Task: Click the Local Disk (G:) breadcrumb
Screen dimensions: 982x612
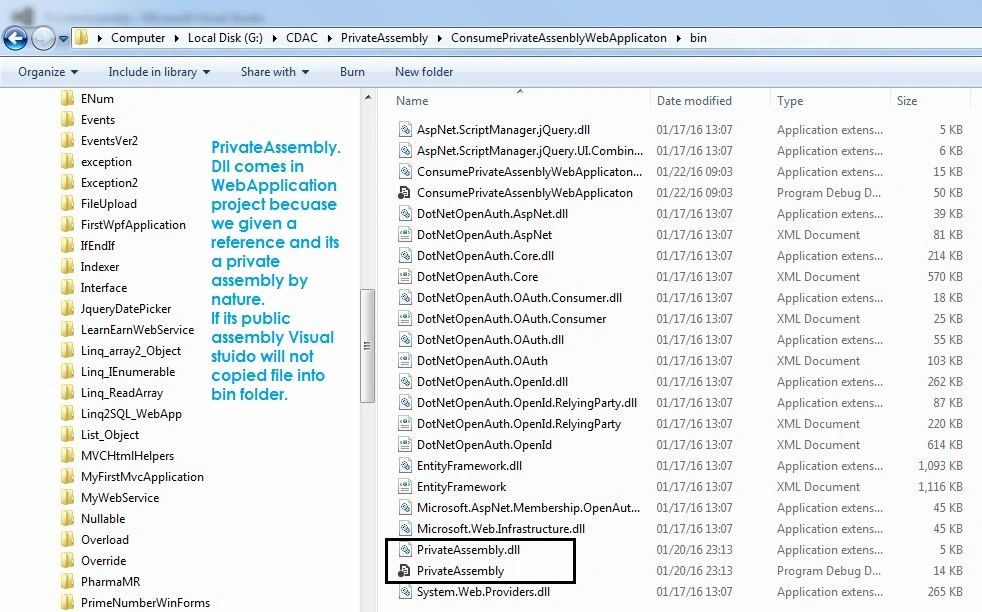Action: coord(225,38)
